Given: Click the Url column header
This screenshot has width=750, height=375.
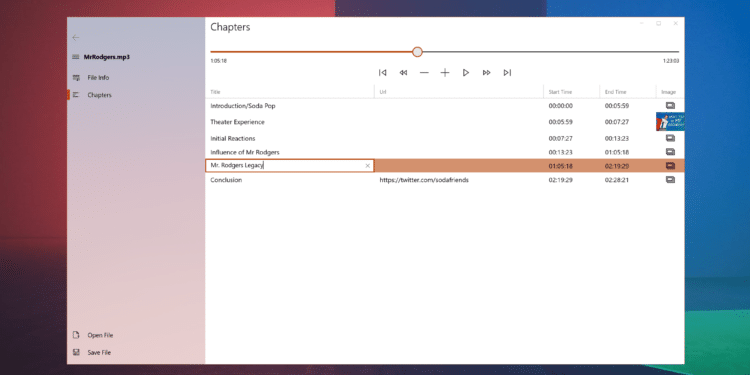Looking at the screenshot, I should 383,92.
